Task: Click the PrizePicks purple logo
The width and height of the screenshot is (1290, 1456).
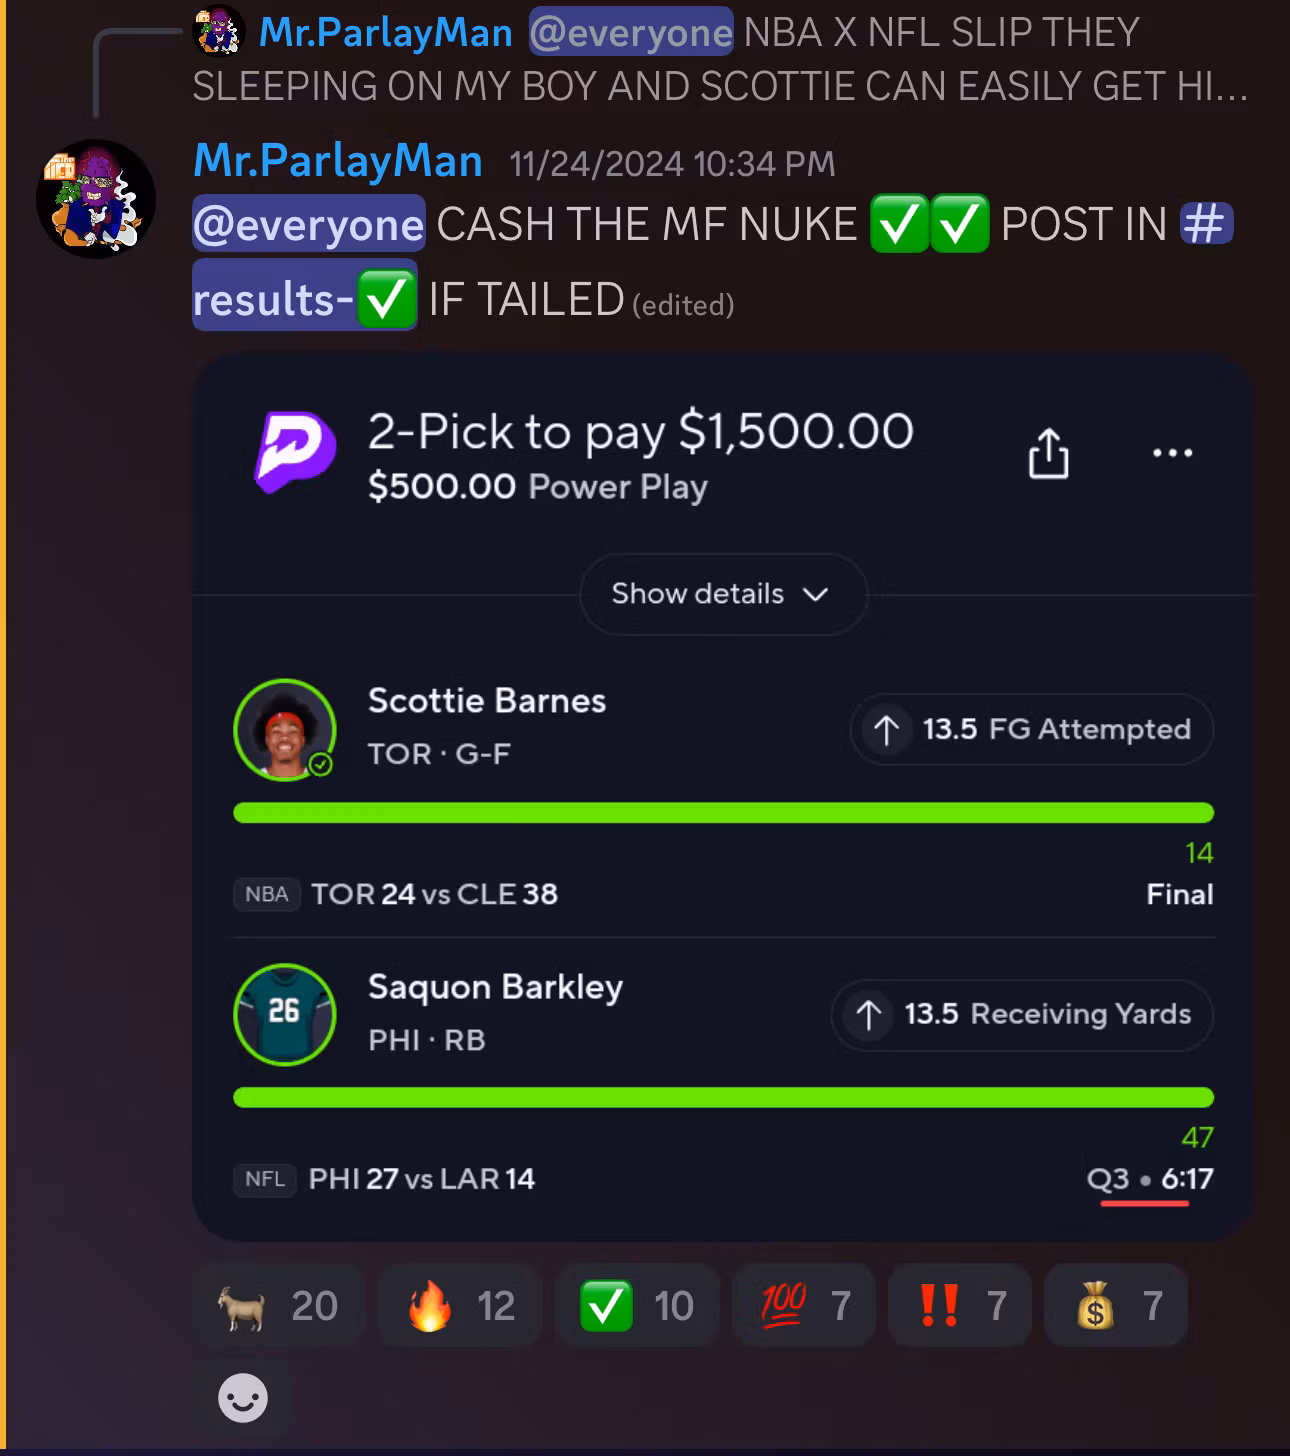Action: coord(294,452)
